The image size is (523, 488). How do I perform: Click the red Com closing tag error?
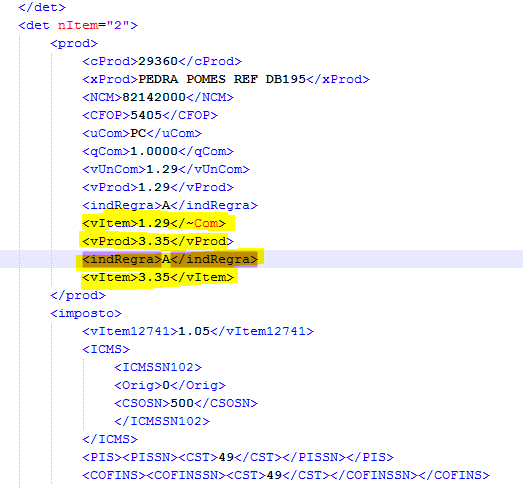tap(206, 223)
